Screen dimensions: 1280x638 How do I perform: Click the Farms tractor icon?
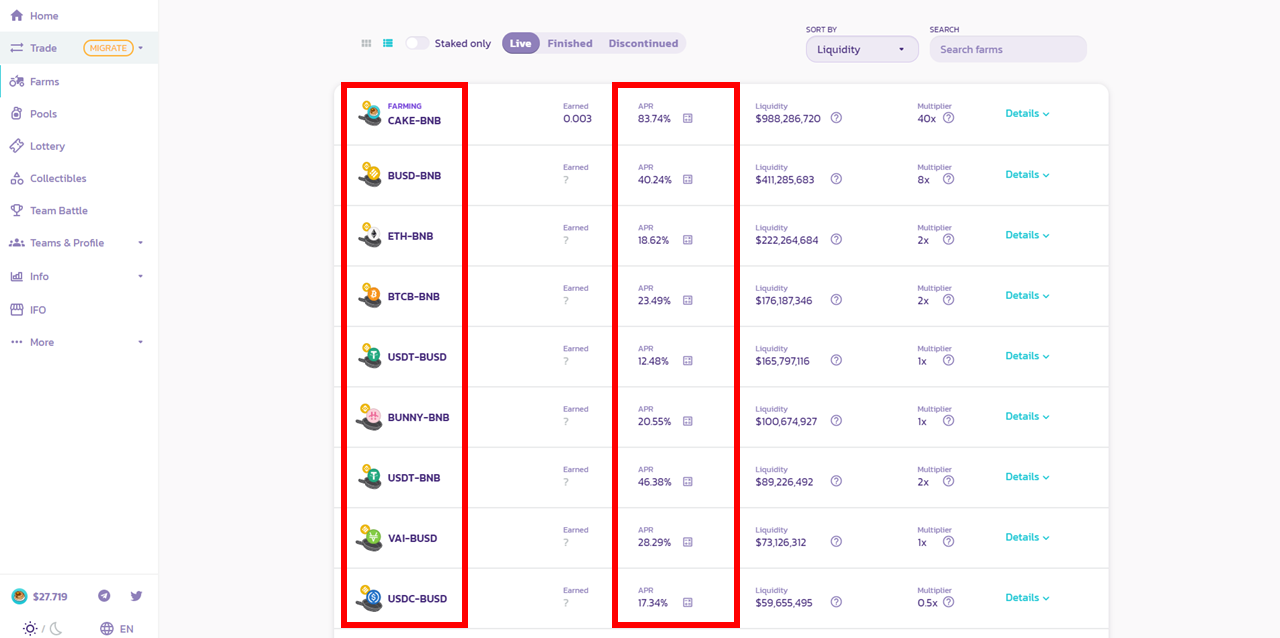click(x=16, y=82)
